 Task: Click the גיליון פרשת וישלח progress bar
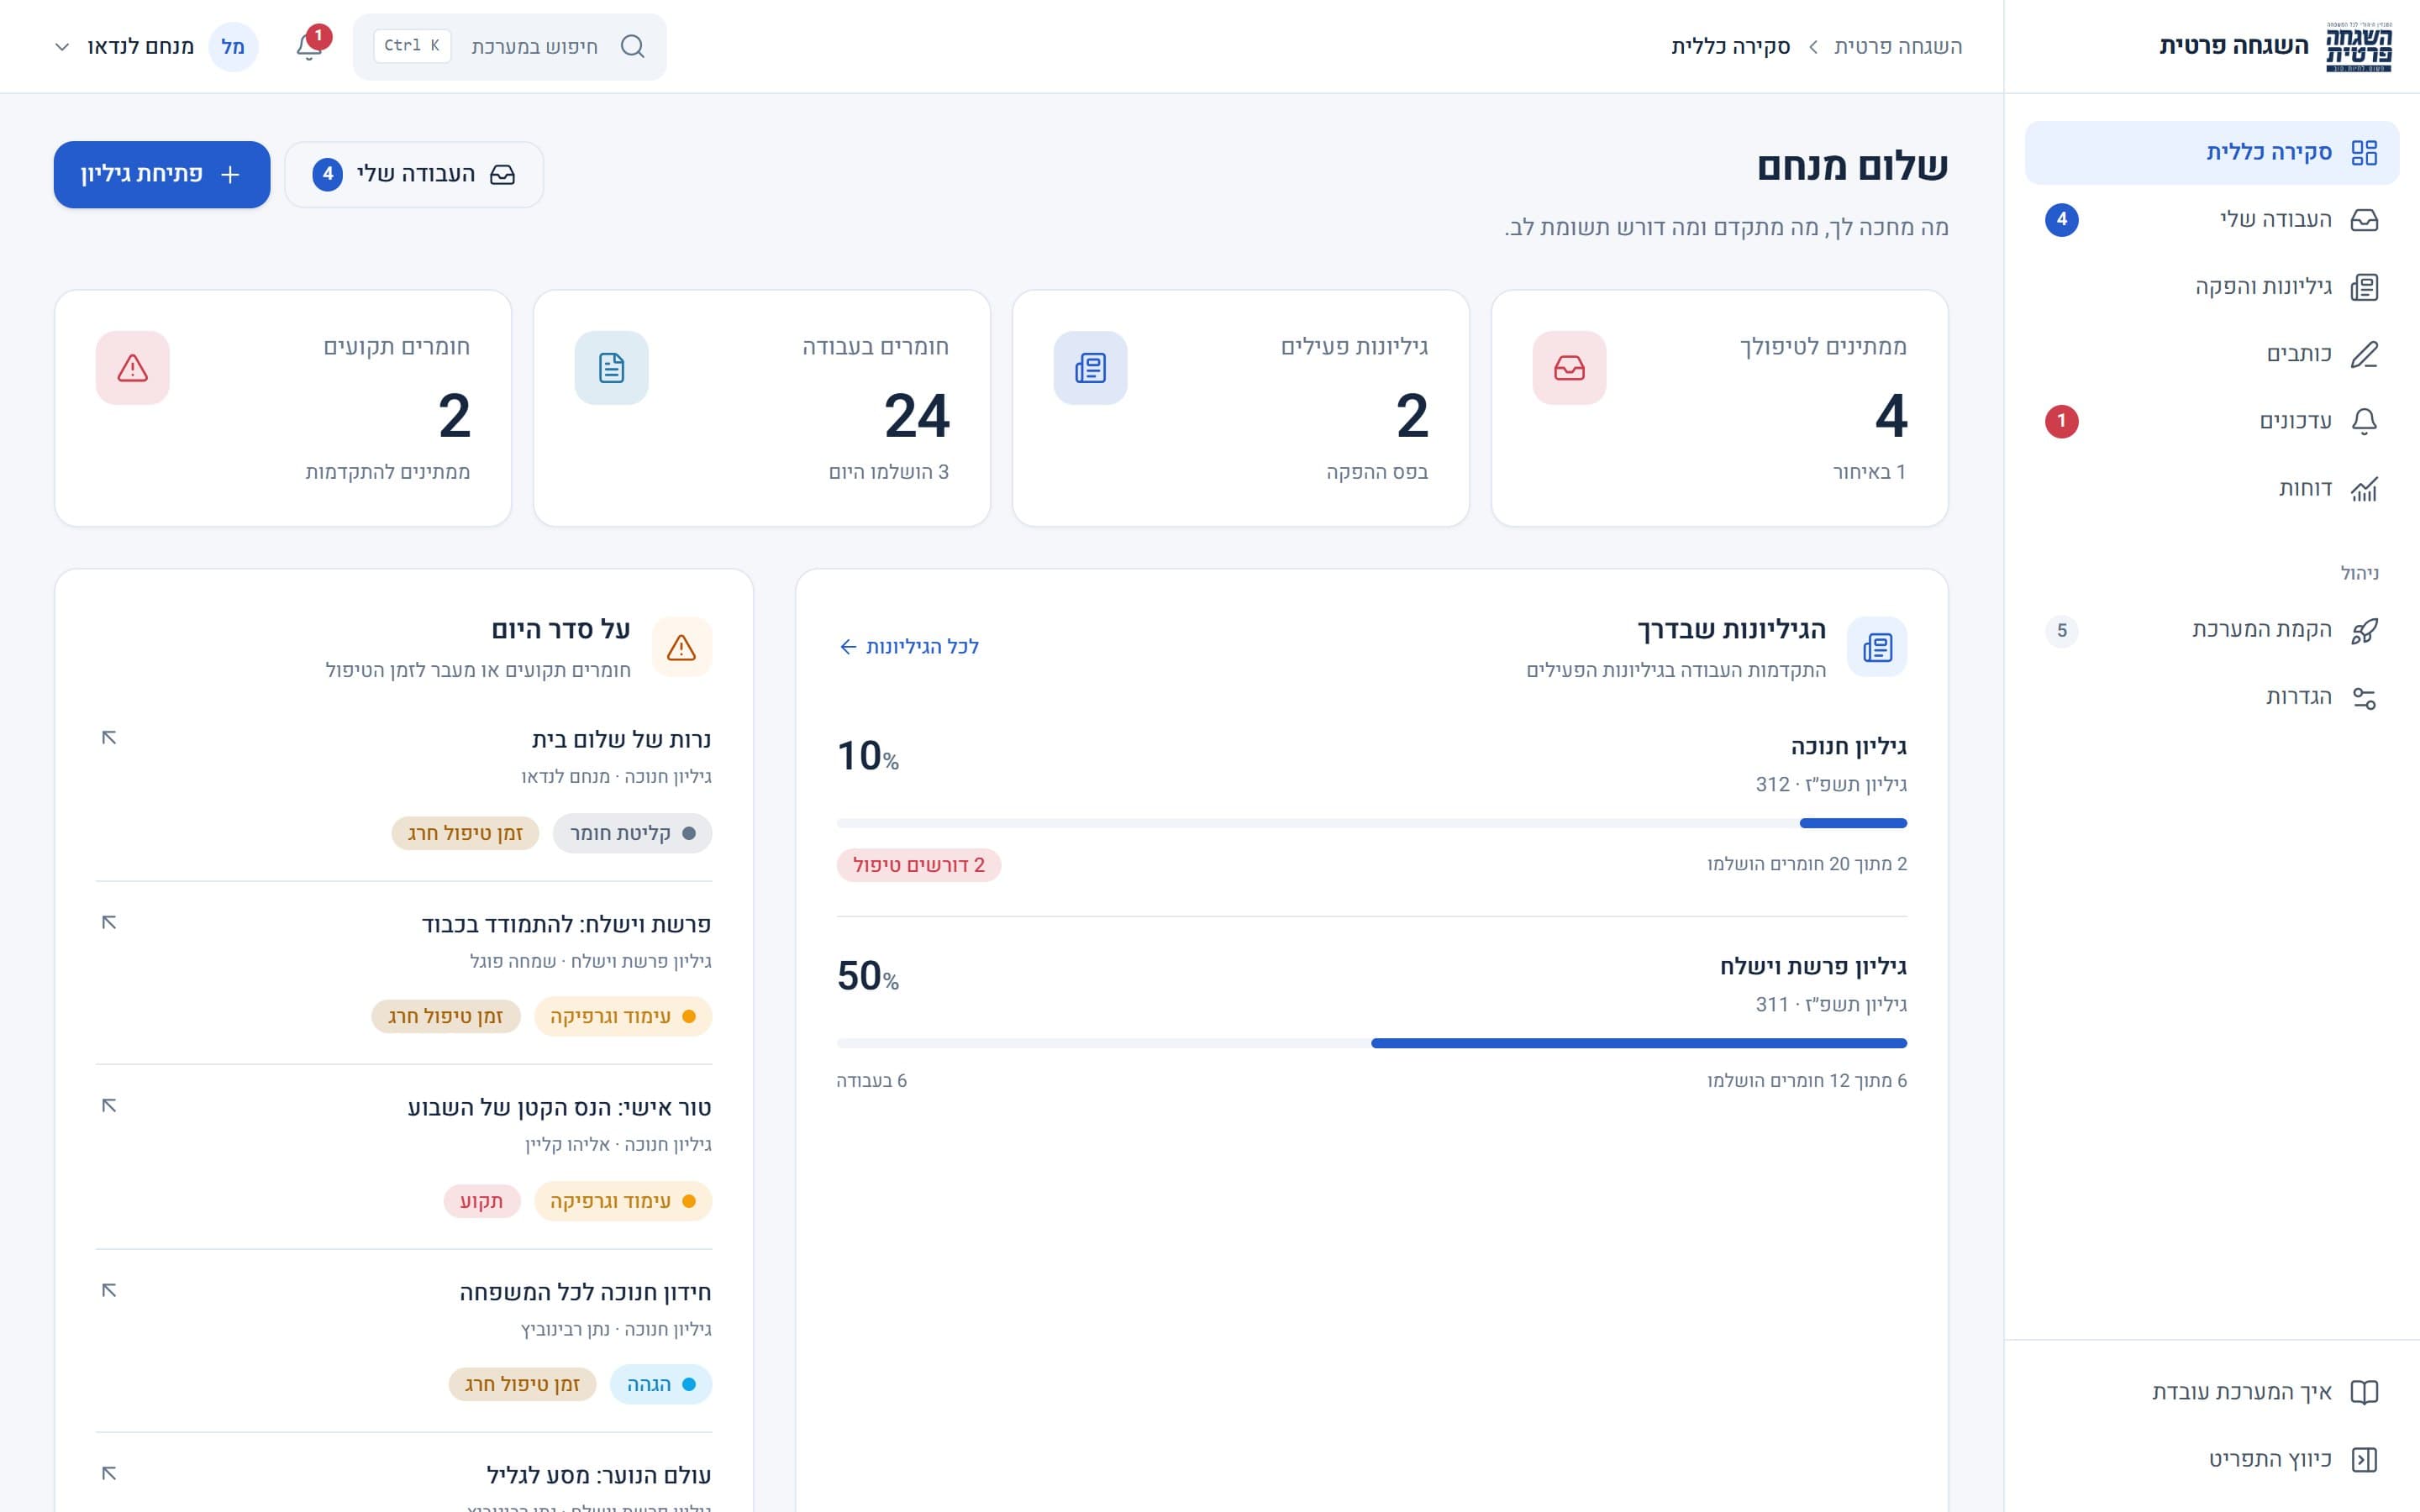pos(1372,1043)
